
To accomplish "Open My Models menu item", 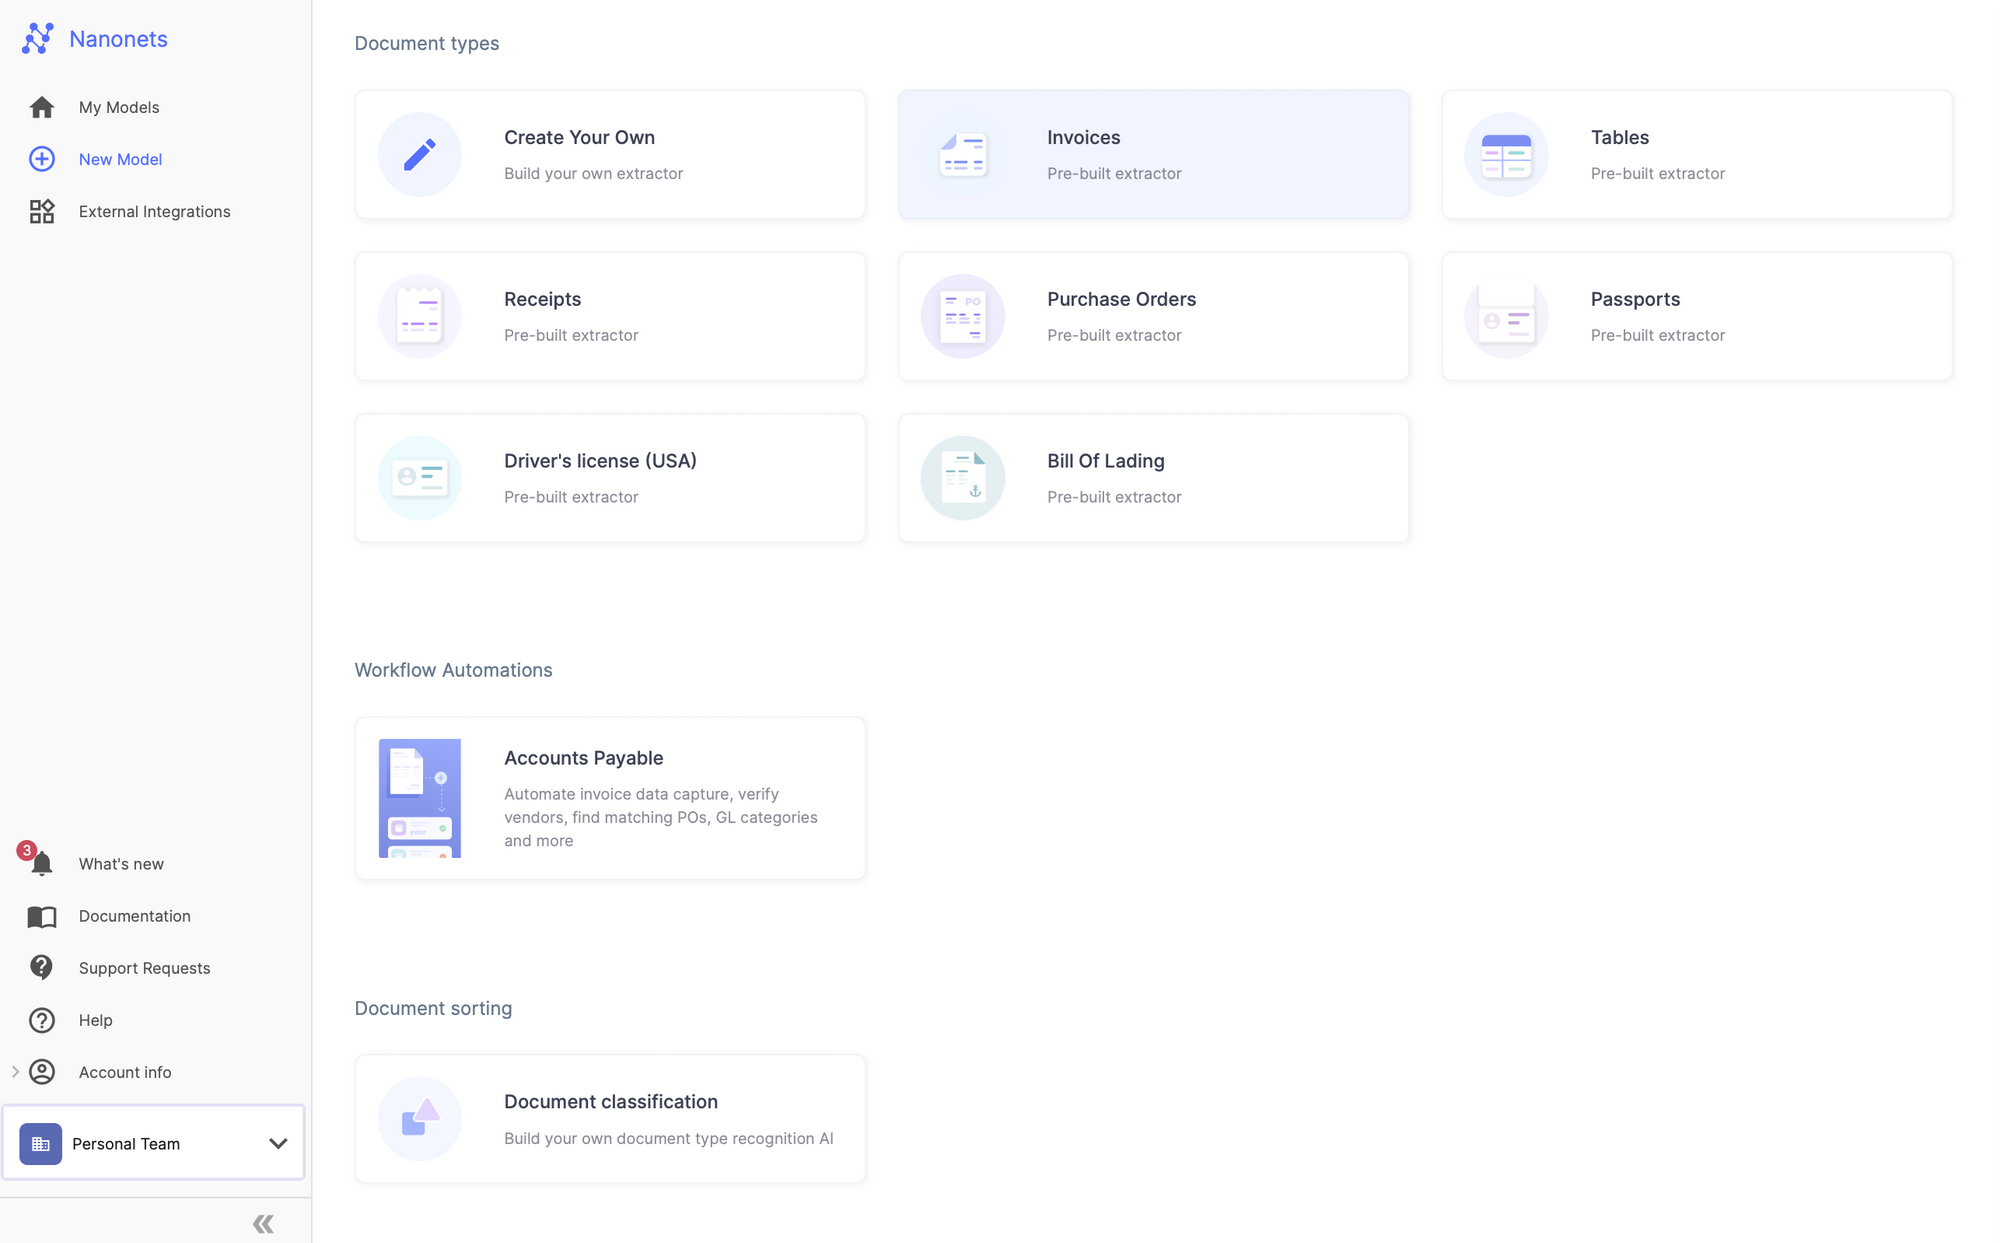I will point(119,106).
